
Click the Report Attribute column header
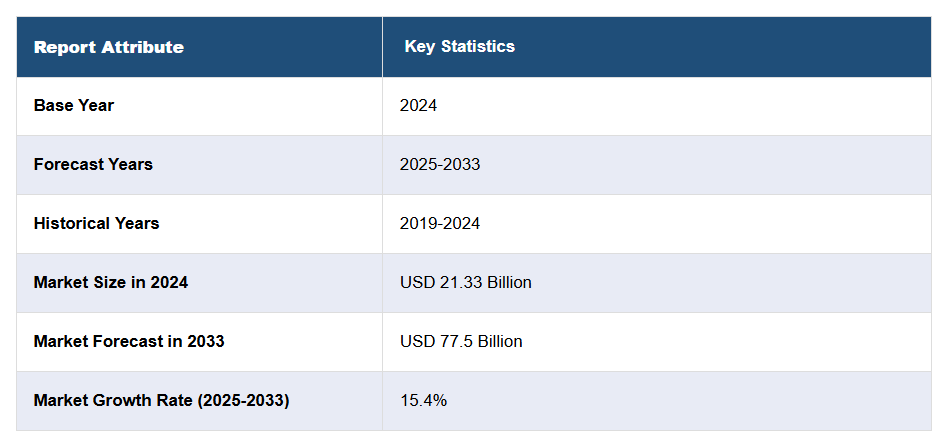point(108,47)
